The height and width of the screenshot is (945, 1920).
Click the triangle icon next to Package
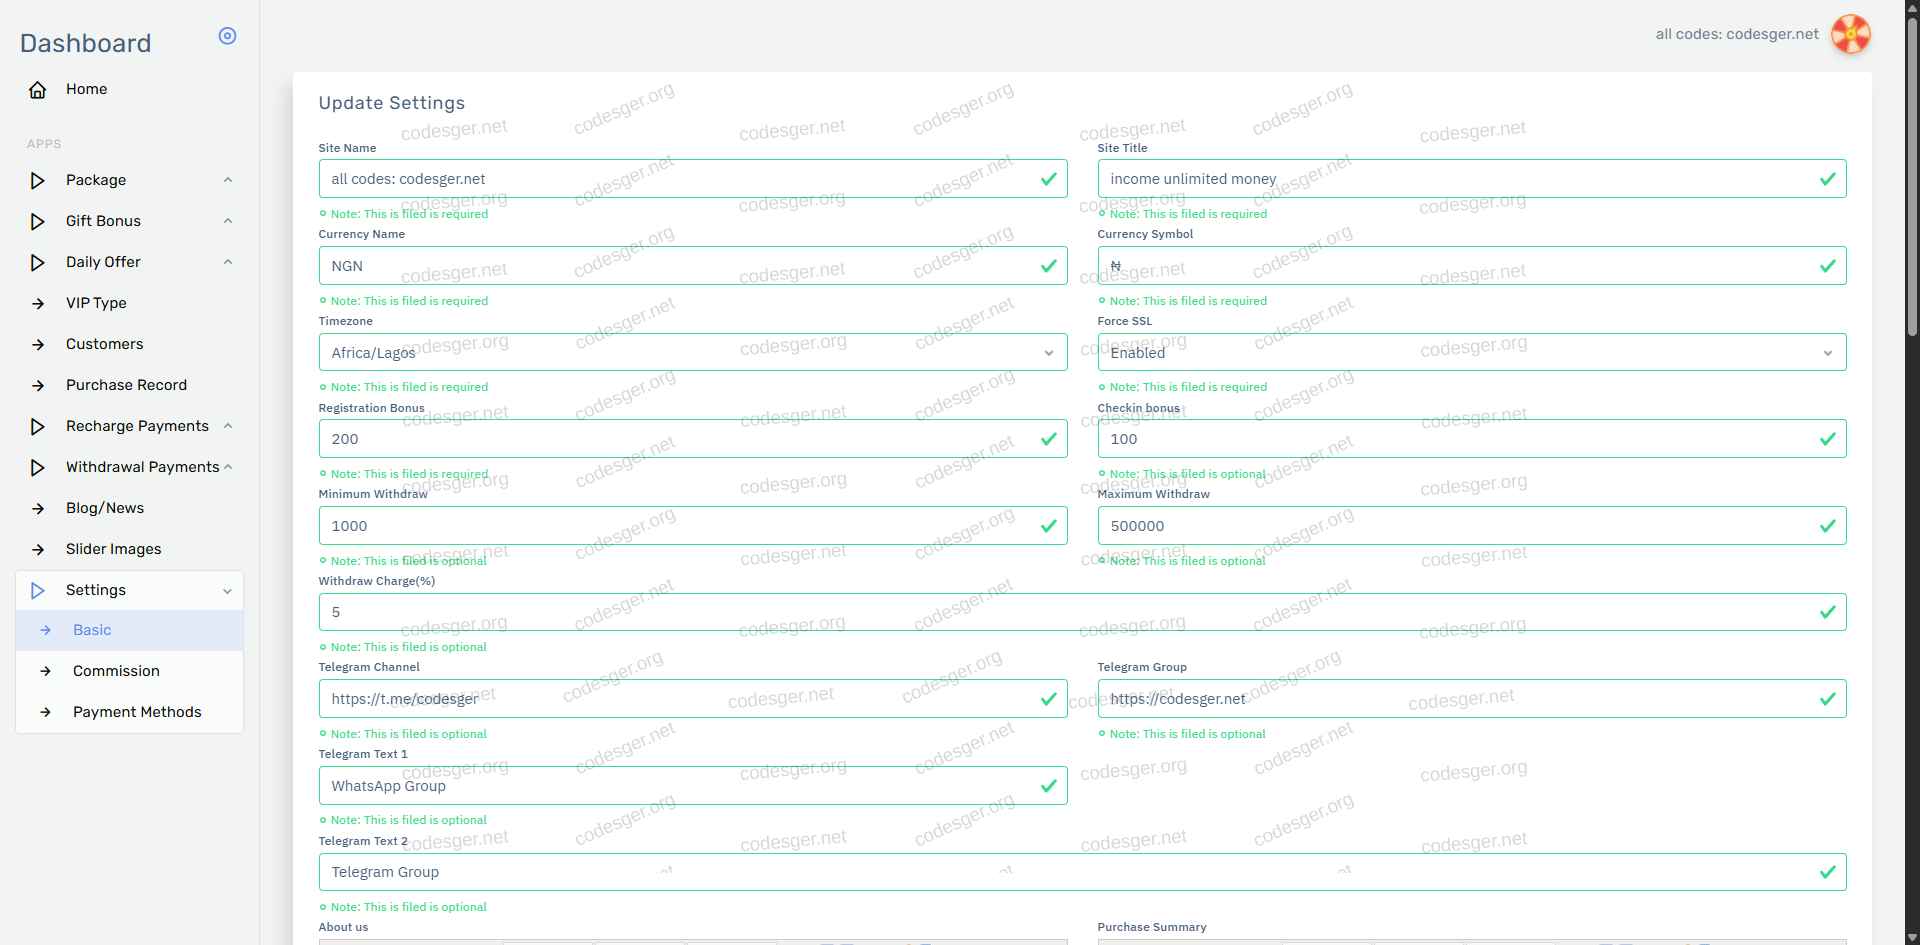coord(38,181)
